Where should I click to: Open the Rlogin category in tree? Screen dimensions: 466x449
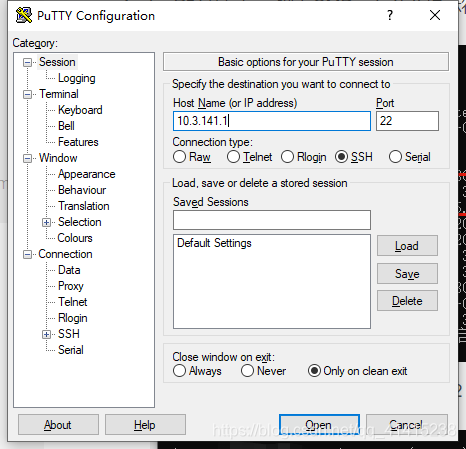[72, 318]
